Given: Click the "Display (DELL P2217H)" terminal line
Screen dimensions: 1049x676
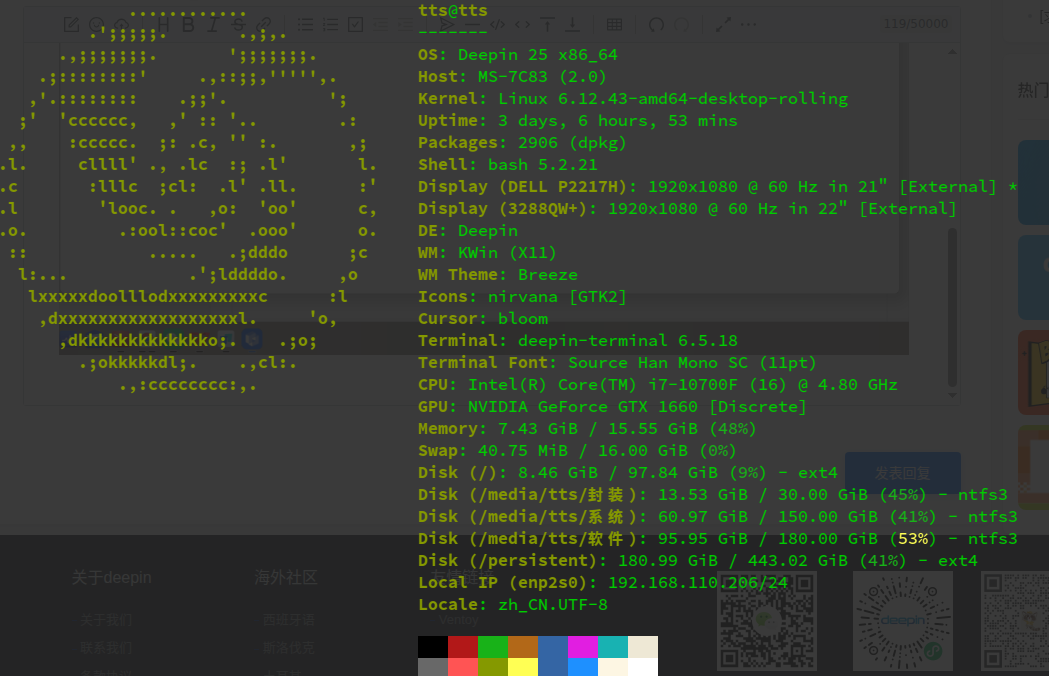Looking at the screenshot, I should 717,187.
